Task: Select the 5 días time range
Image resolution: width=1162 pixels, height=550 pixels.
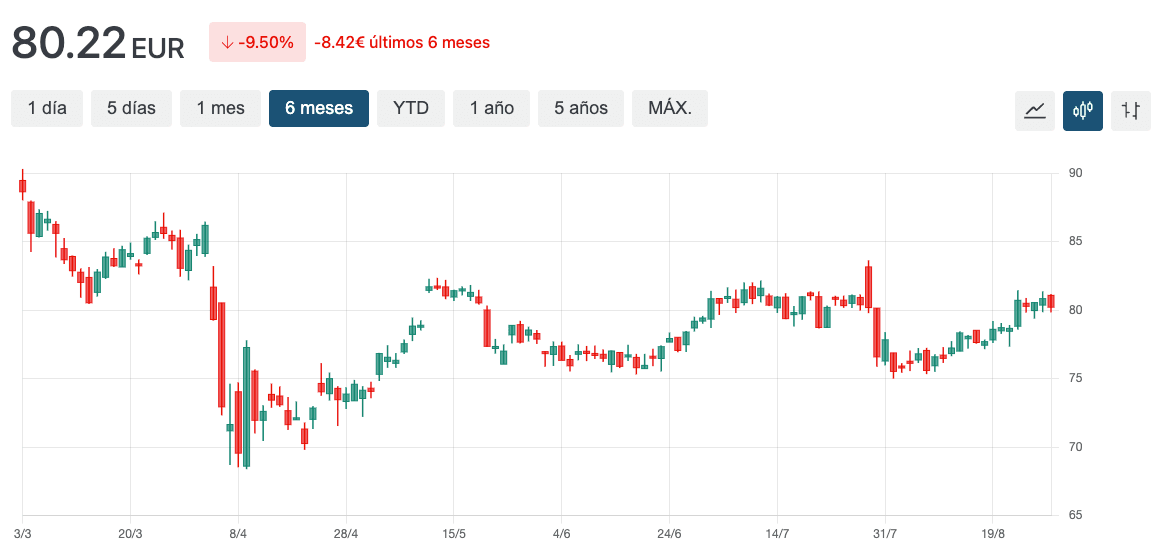Action: (x=131, y=108)
